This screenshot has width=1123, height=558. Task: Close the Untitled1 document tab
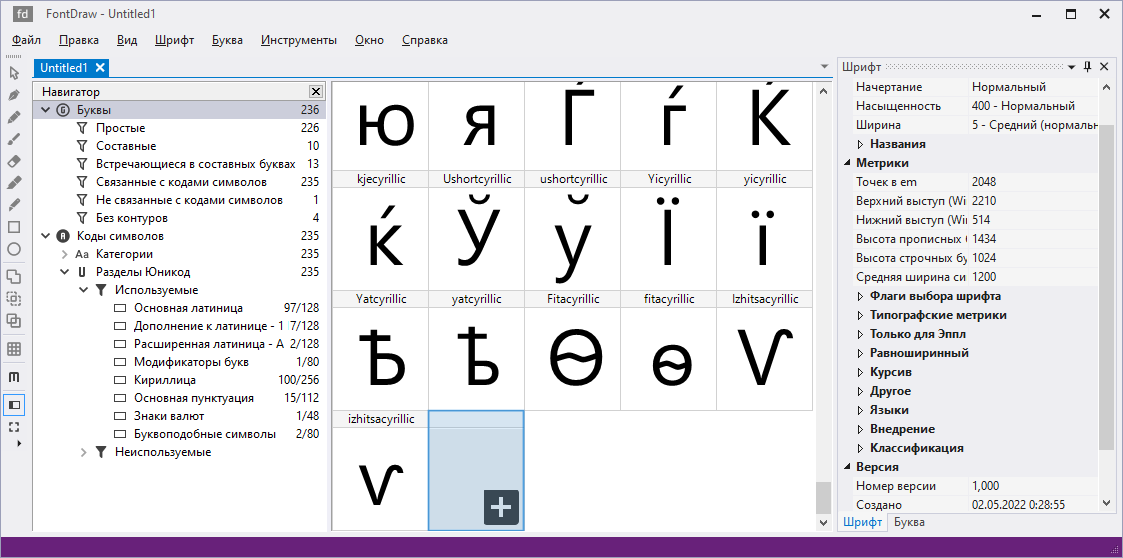(x=100, y=67)
